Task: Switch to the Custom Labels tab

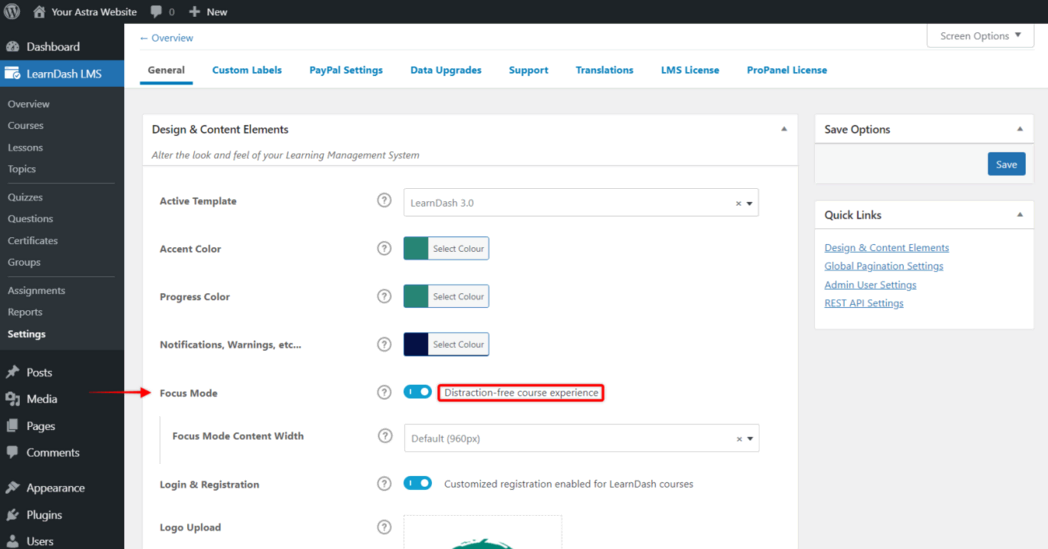Action: click(x=247, y=70)
